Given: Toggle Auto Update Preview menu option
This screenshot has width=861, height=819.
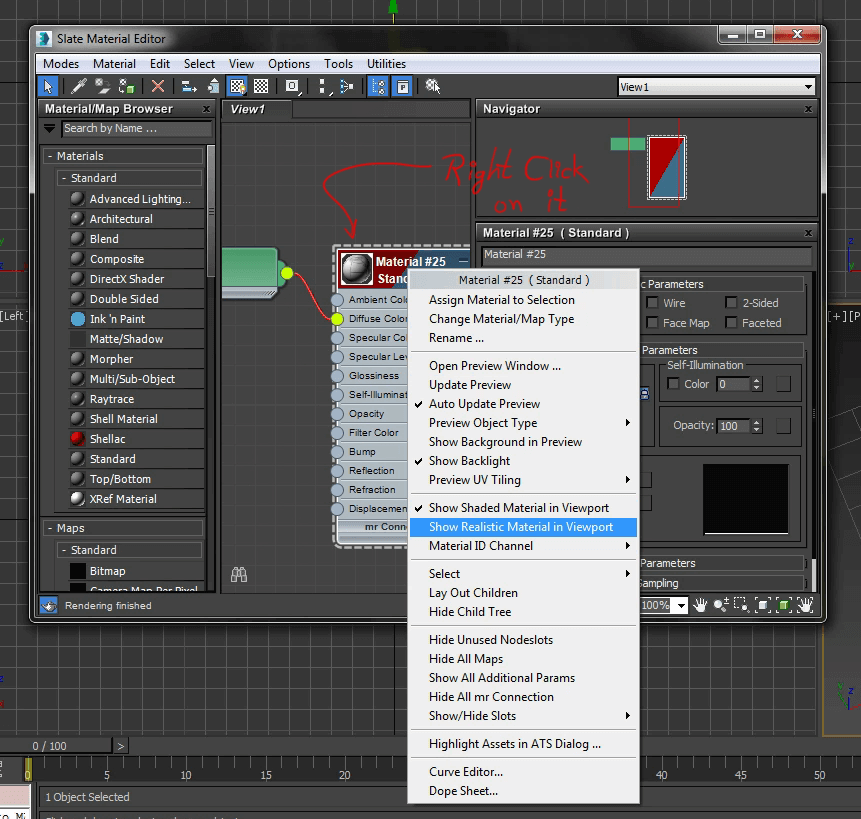Looking at the screenshot, I should (x=524, y=404).
